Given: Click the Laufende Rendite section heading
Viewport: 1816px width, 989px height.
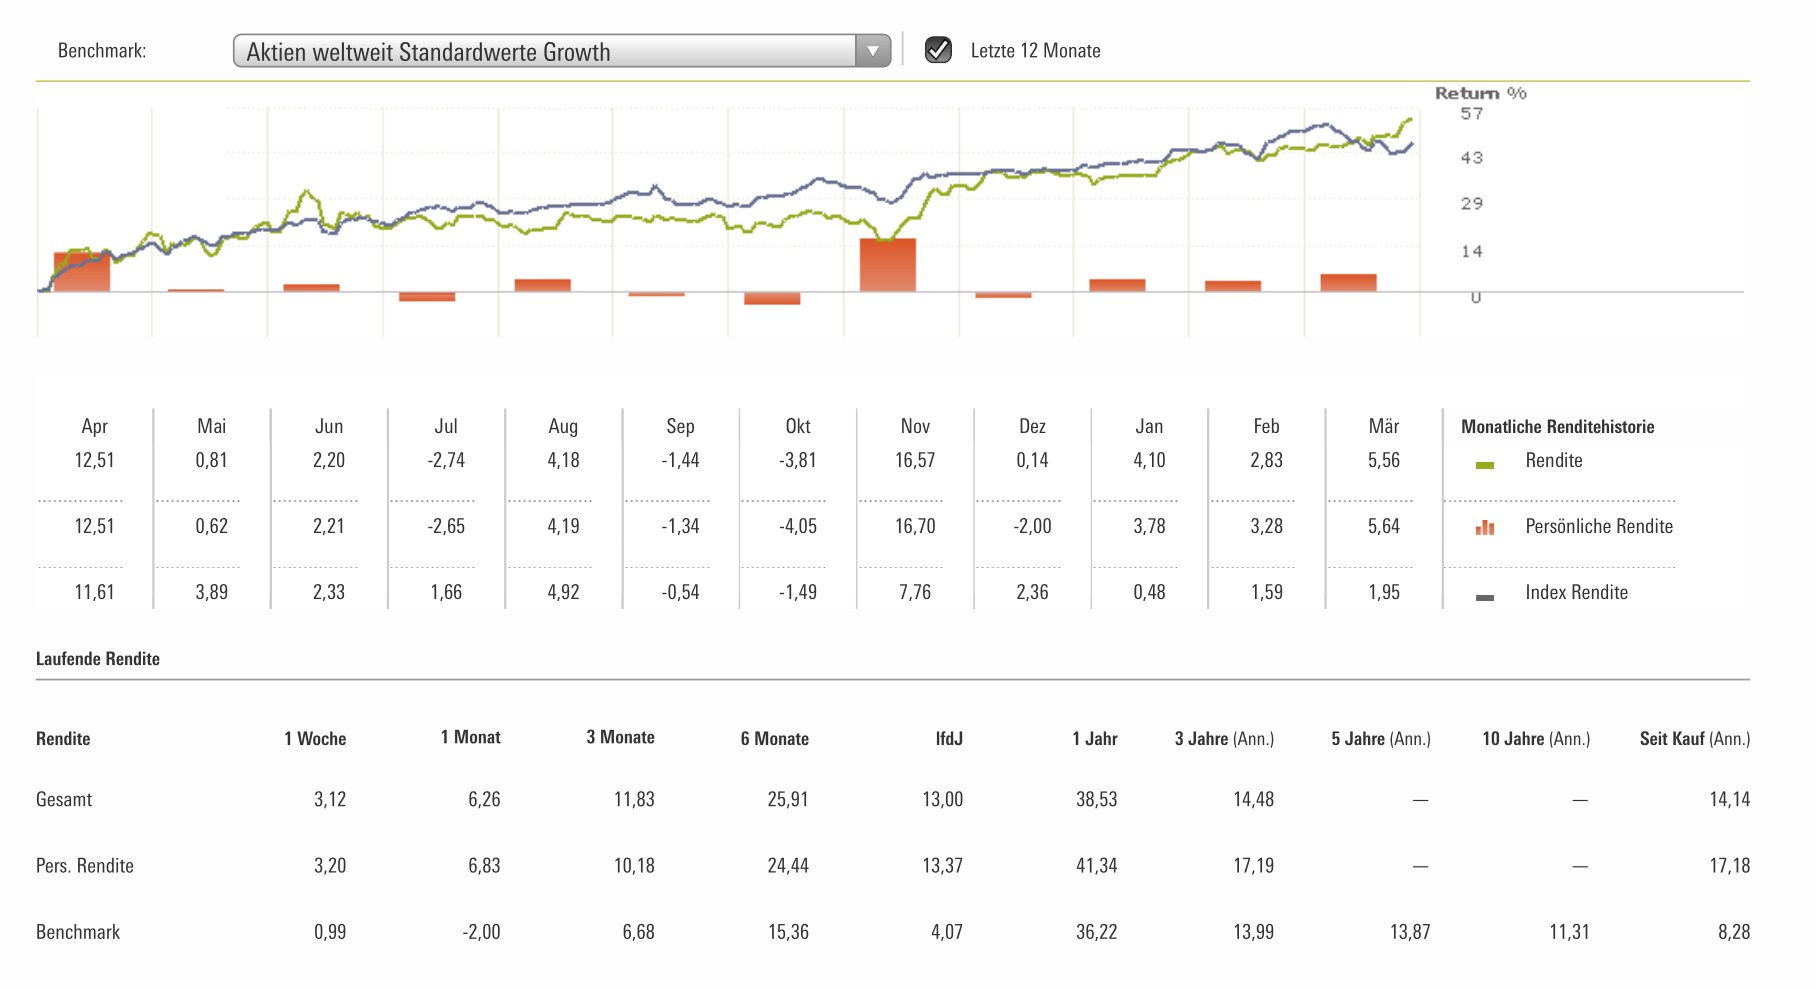Looking at the screenshot, I should [x=98, y=659].
